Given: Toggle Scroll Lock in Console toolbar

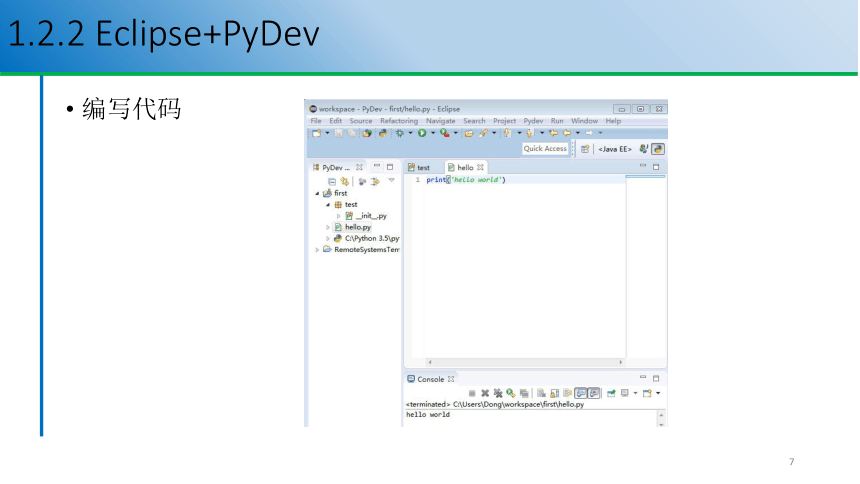Looking at the screenshot, I should point(555,393).
